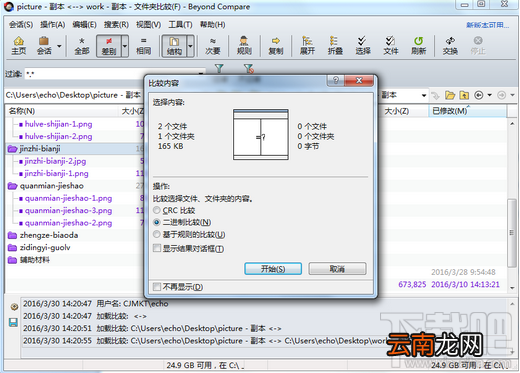The height and width of the screenshot is (373, 520).
Task: Close the compare contents (比较内容) dialog
Action: [x=359, y=80]
